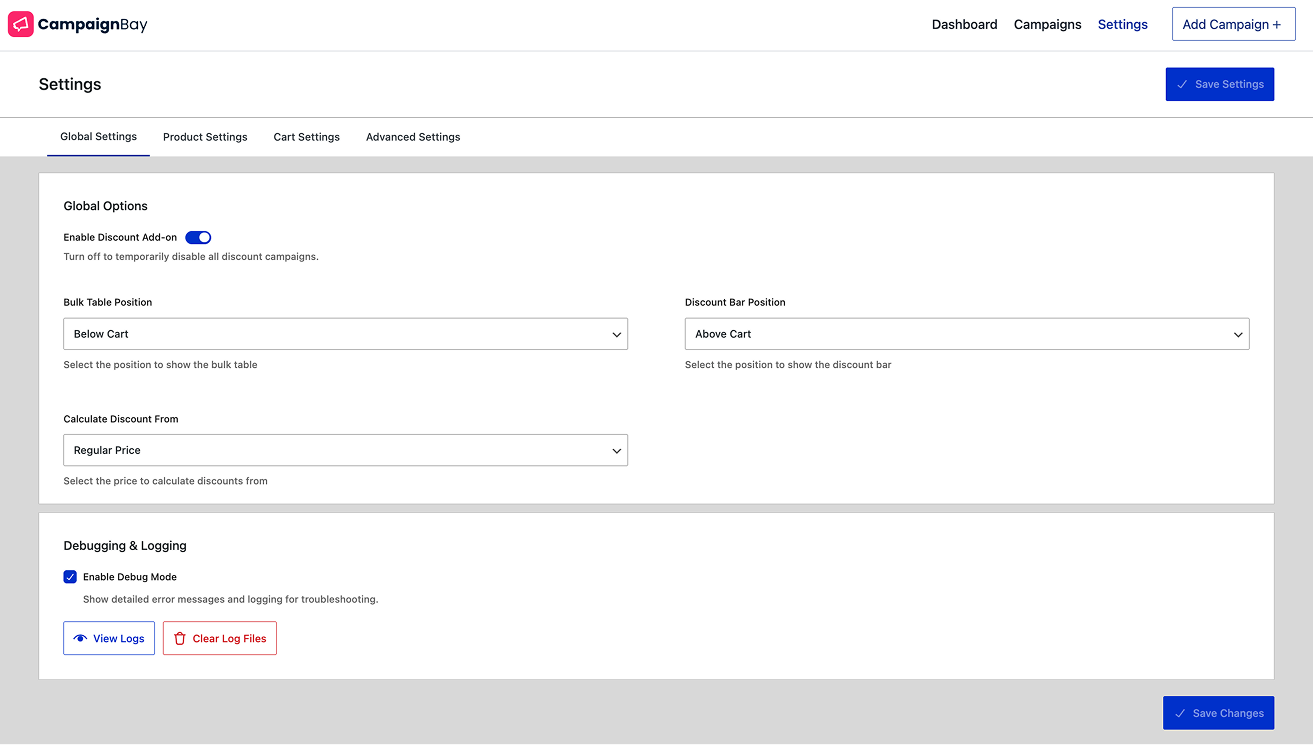The image size is (1313, 745).
Task: Open Campaigns from the top navigation
Action: click(1047, 24)
